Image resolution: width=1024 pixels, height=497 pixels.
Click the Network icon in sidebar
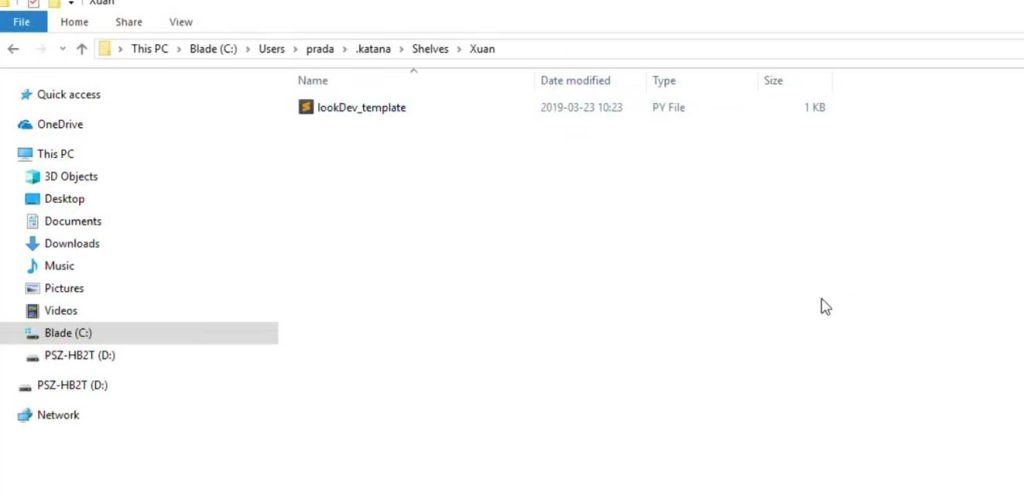[x=26, y=415]
